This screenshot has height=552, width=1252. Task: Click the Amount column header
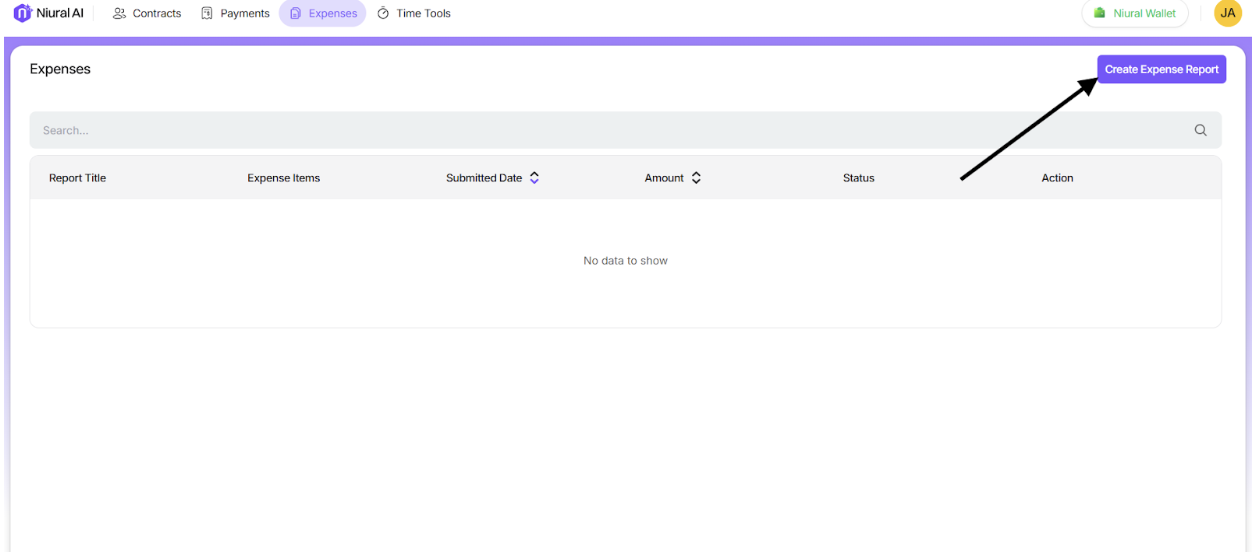click(664, 178)
